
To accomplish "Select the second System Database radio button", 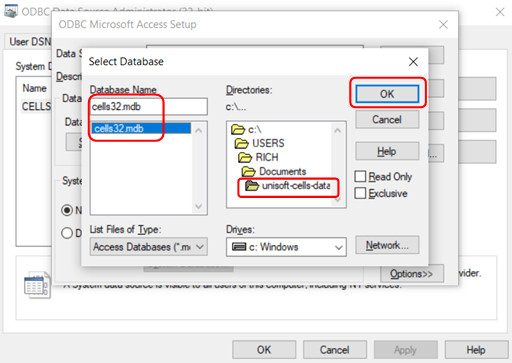I will click(x=67, y=233).
